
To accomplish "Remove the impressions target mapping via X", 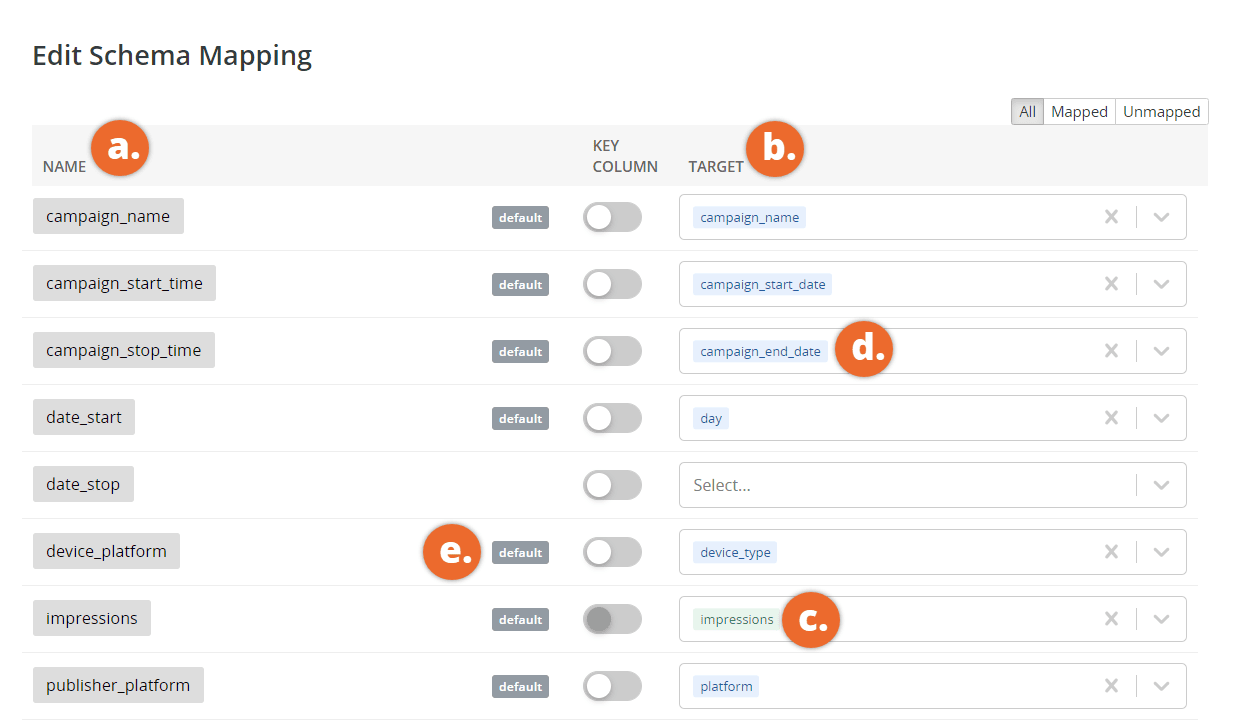I will click(x=1111, y=618).
